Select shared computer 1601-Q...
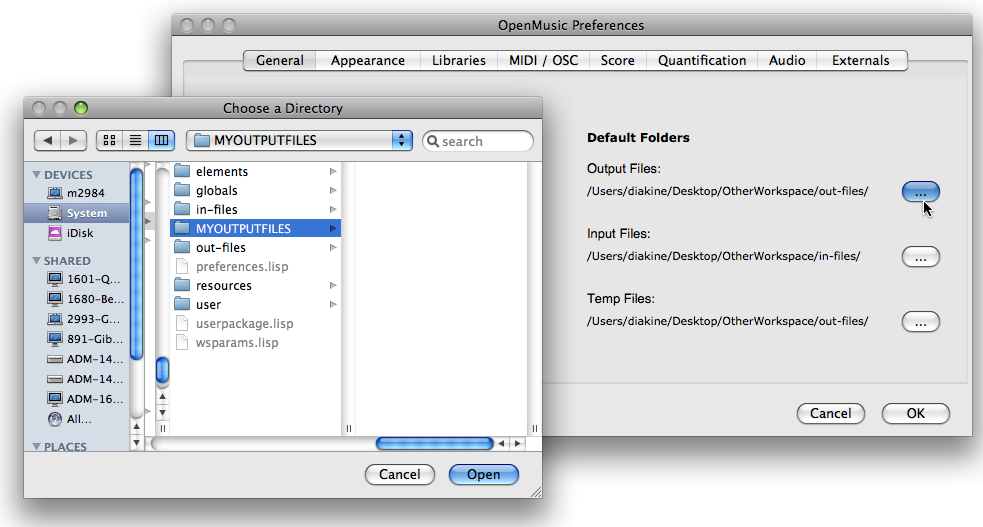Viewport: 983px width, 527px height. [x=85, y=279]
